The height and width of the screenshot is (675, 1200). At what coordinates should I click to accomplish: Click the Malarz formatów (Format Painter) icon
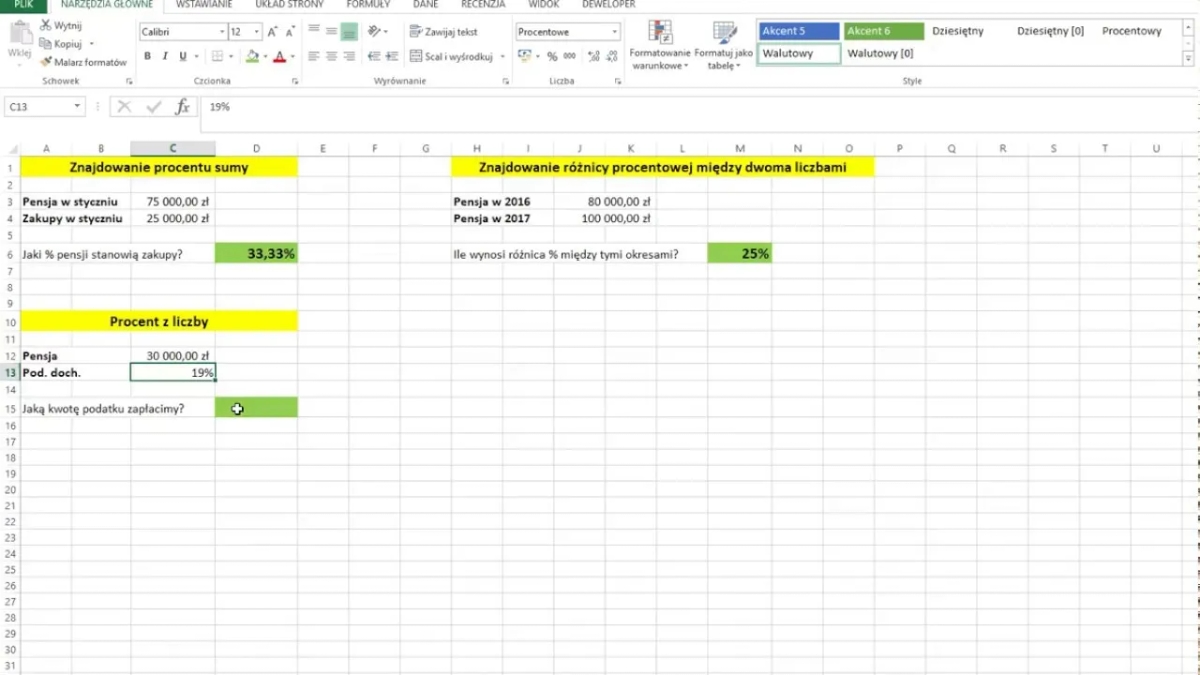[46, 62]
